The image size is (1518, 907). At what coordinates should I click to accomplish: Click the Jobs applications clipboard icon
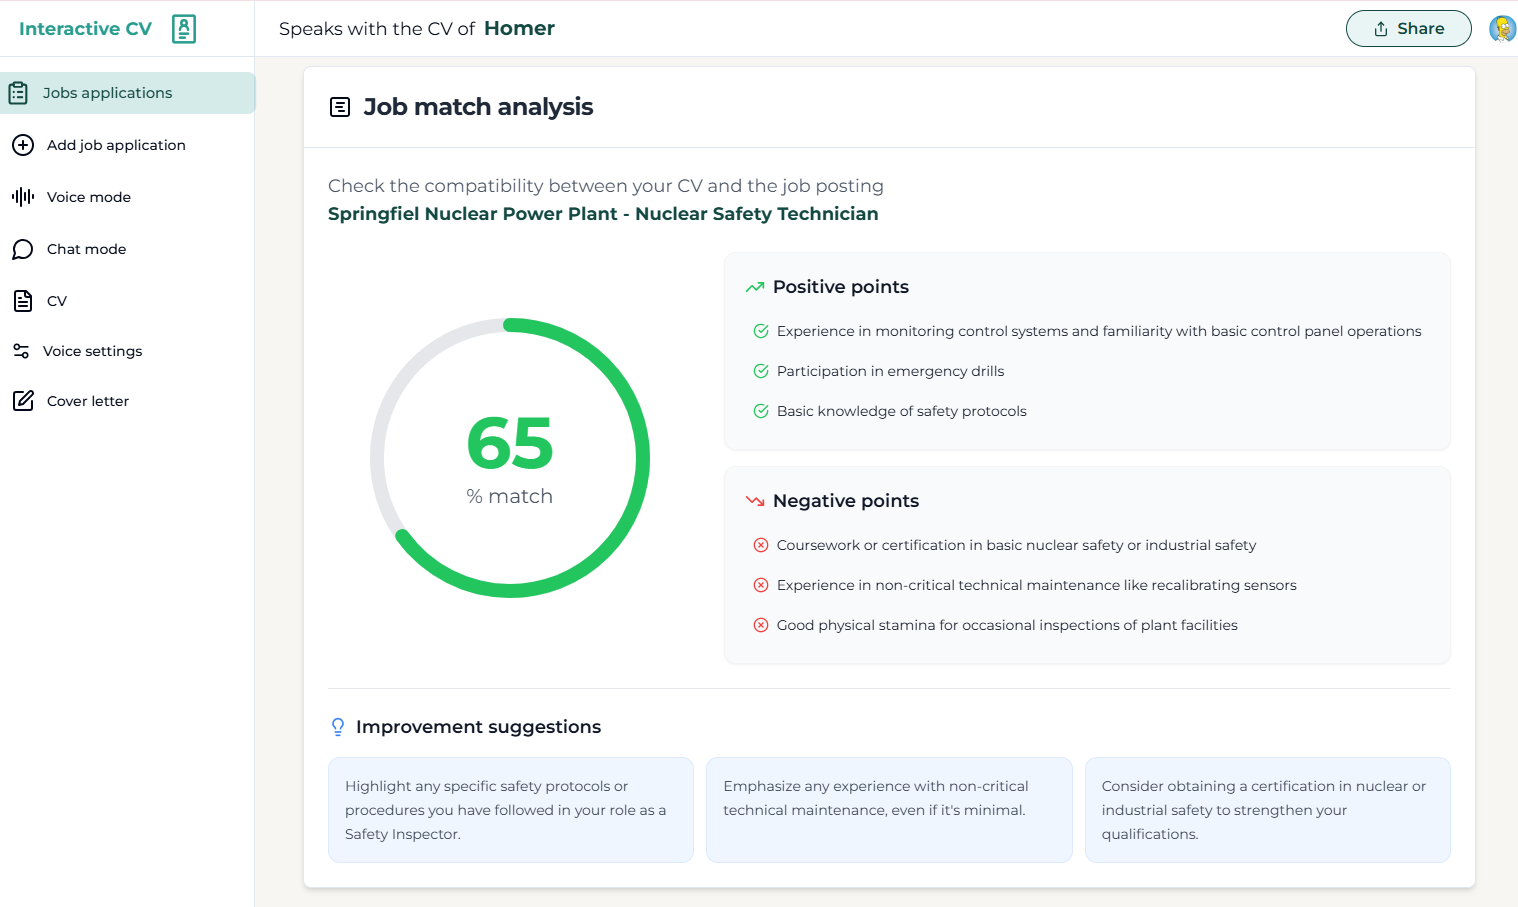coord(18,93)
